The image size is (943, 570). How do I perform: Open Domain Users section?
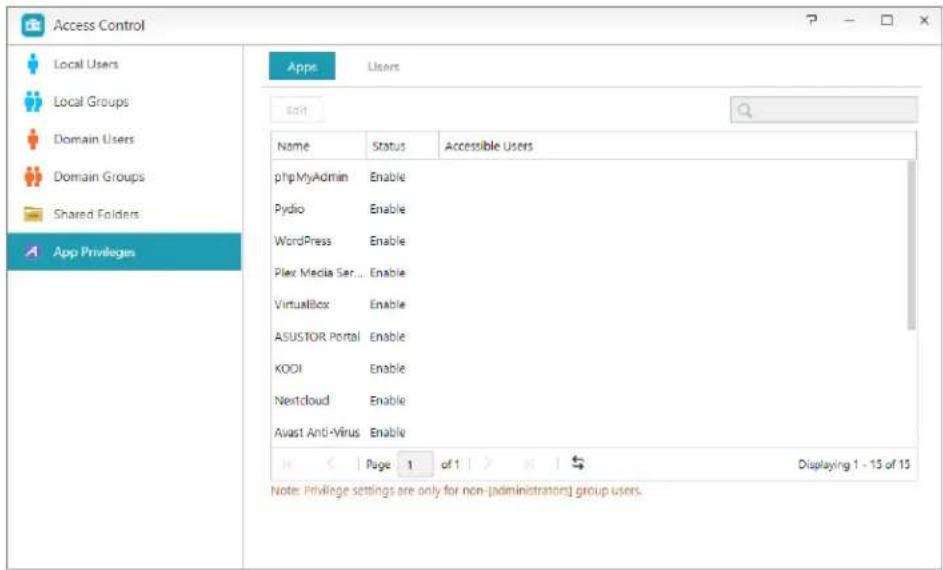click(x=124, y=139)
